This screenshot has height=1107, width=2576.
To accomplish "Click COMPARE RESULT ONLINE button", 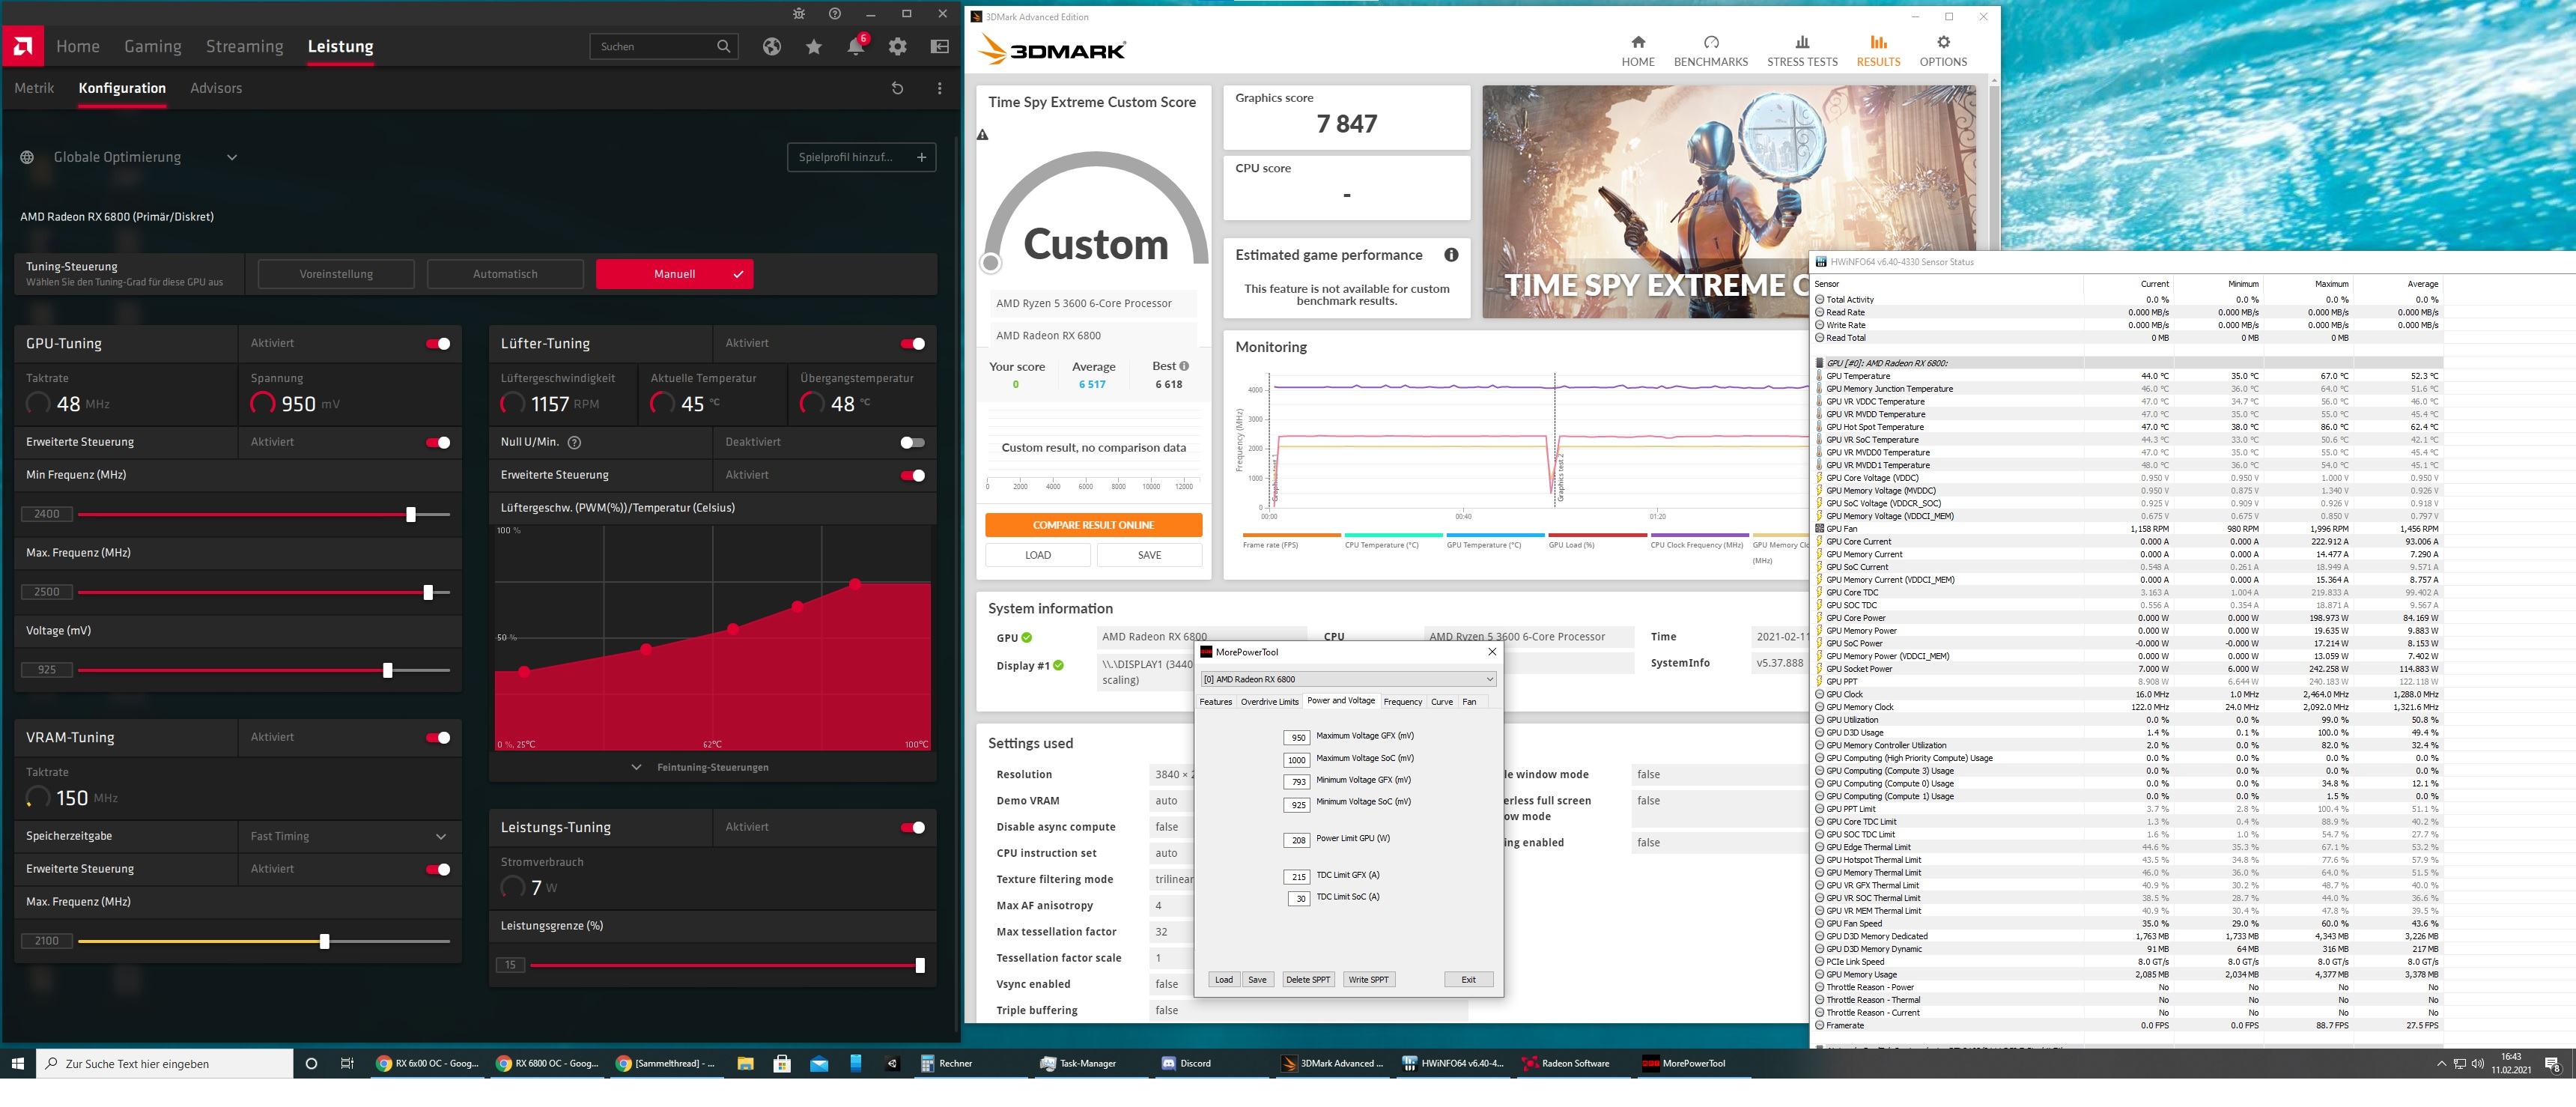I will (1093, 525).
